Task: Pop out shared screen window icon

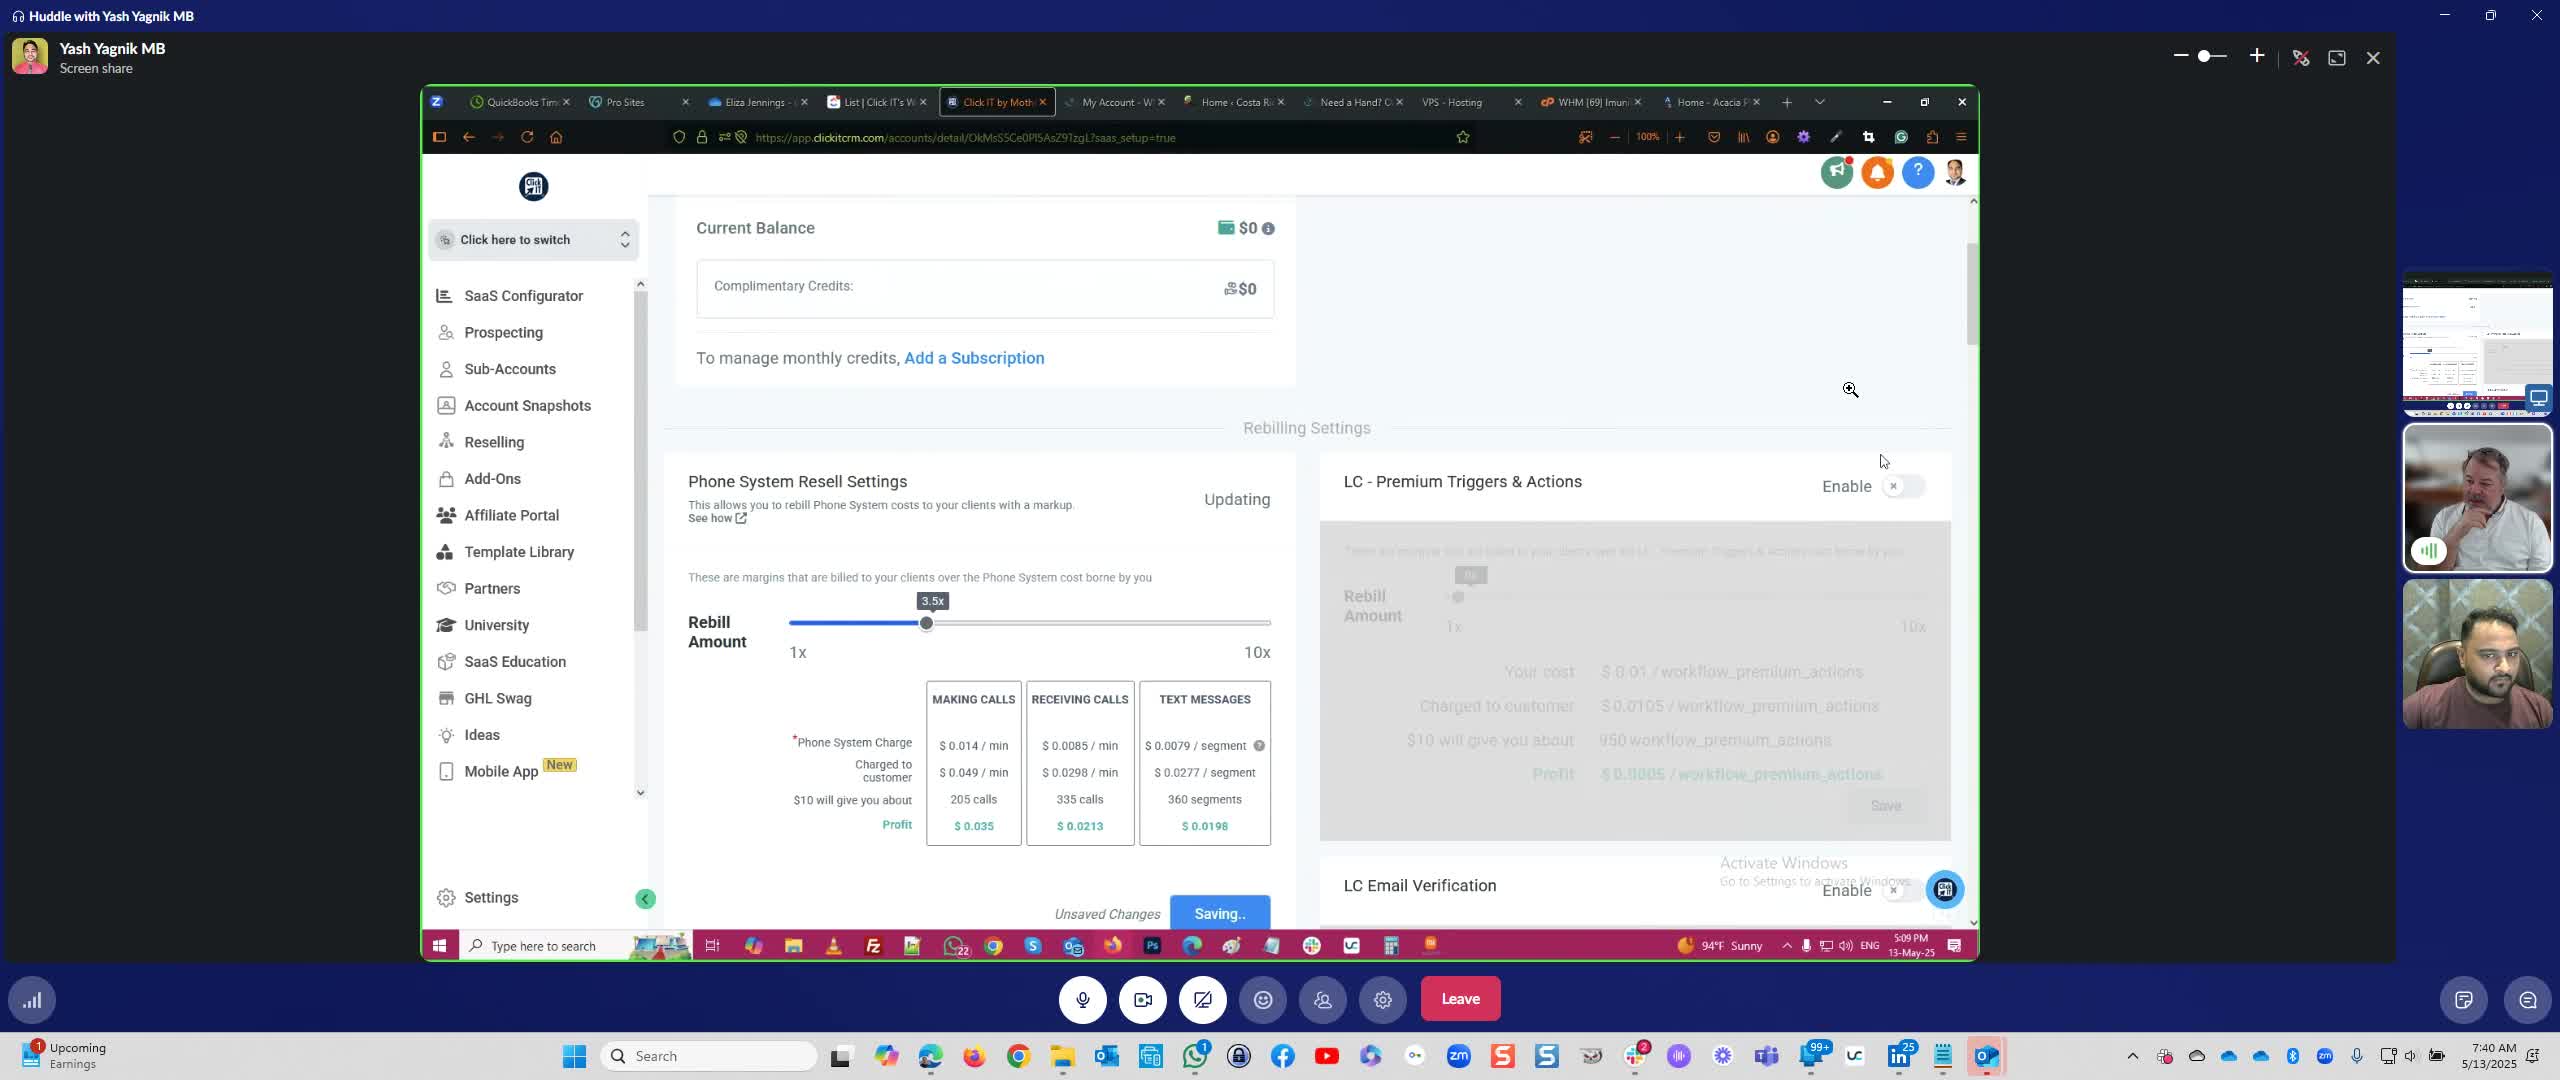Action: (x=2337, y=58)
